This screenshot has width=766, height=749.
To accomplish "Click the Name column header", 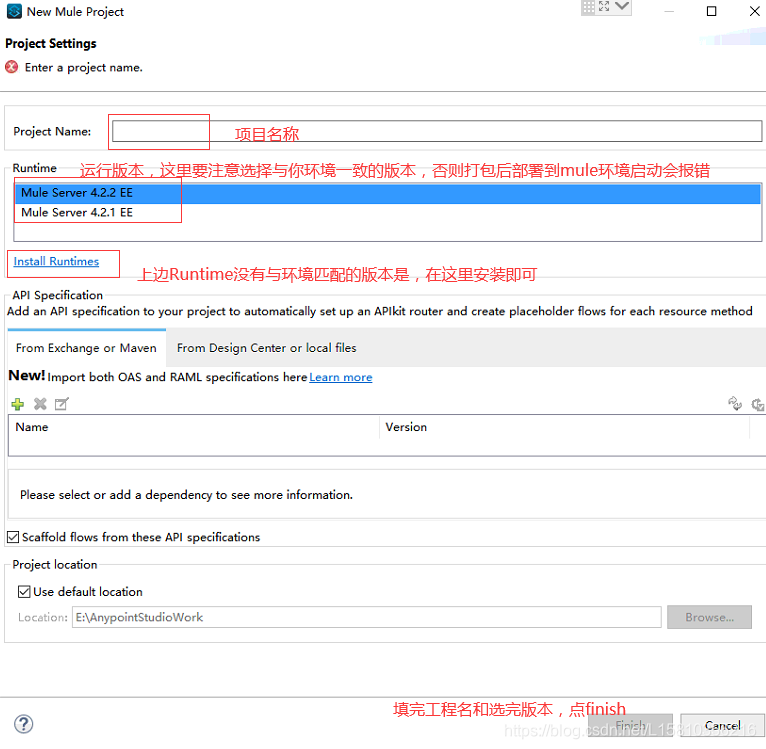I will click(x=193, y=427).
